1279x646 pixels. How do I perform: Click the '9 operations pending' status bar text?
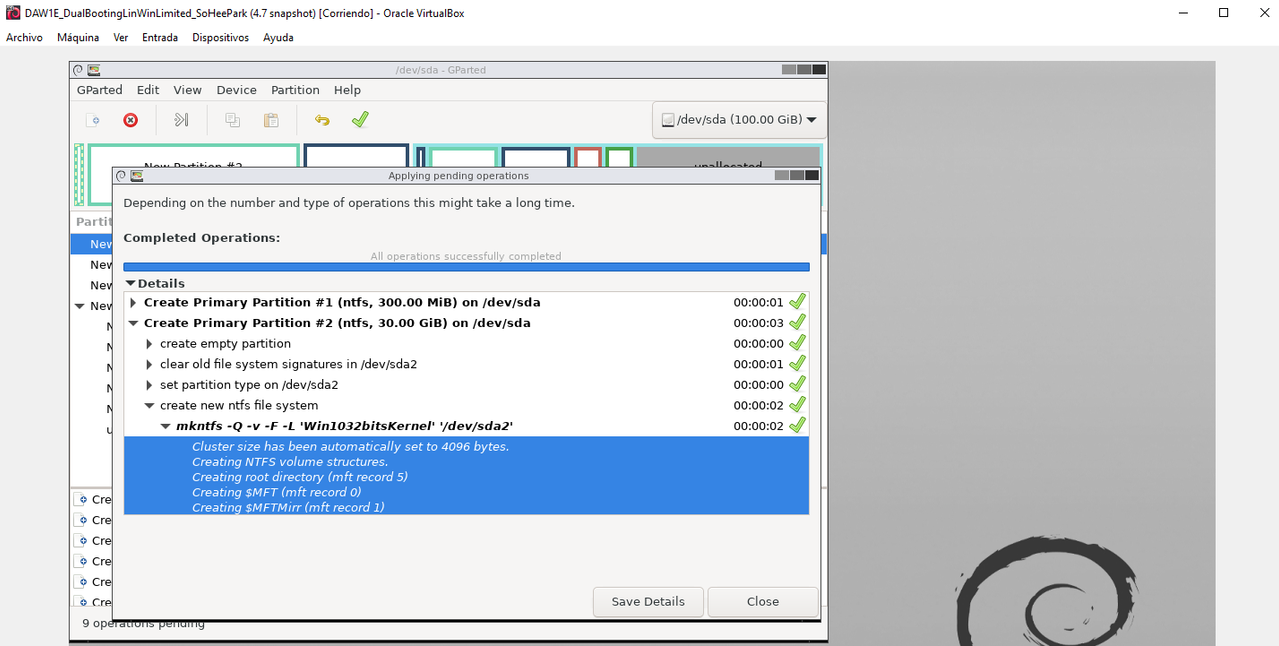(x=143, y=623)
